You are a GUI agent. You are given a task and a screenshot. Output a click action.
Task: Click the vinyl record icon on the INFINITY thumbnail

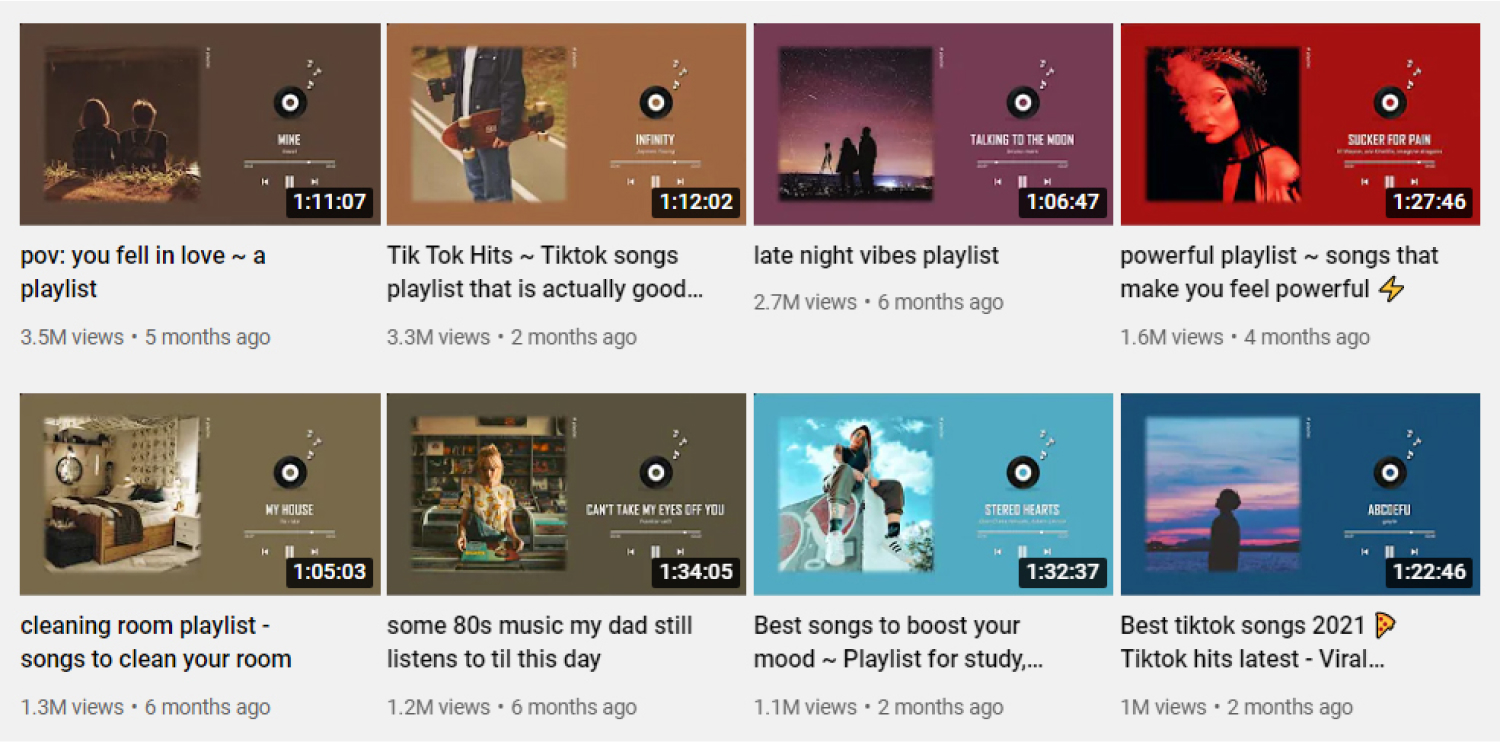(656, 101)
